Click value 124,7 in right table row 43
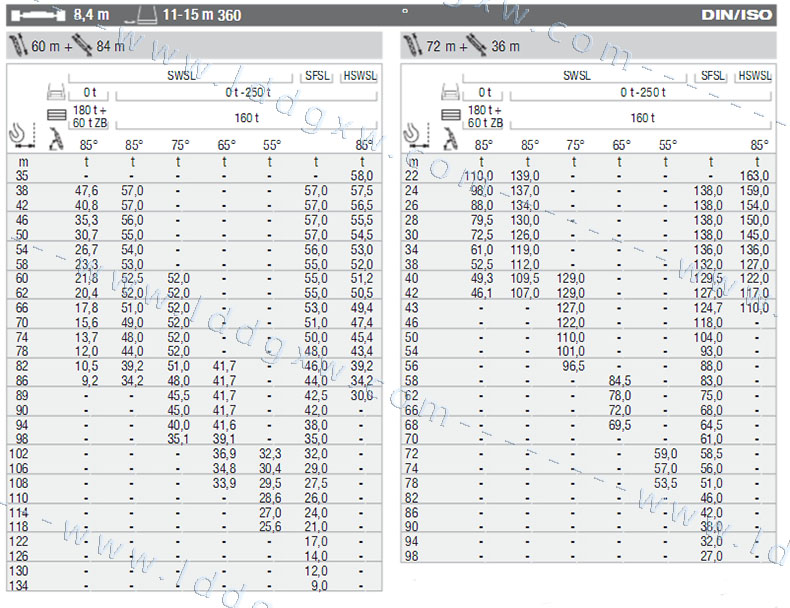 (x=708, y=308)
